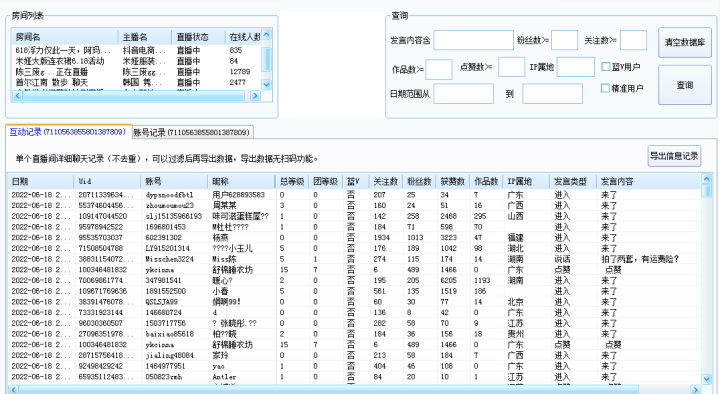The image size is (720, 394).
Task: Click the 点赞数>= input box
Action: 512,67
